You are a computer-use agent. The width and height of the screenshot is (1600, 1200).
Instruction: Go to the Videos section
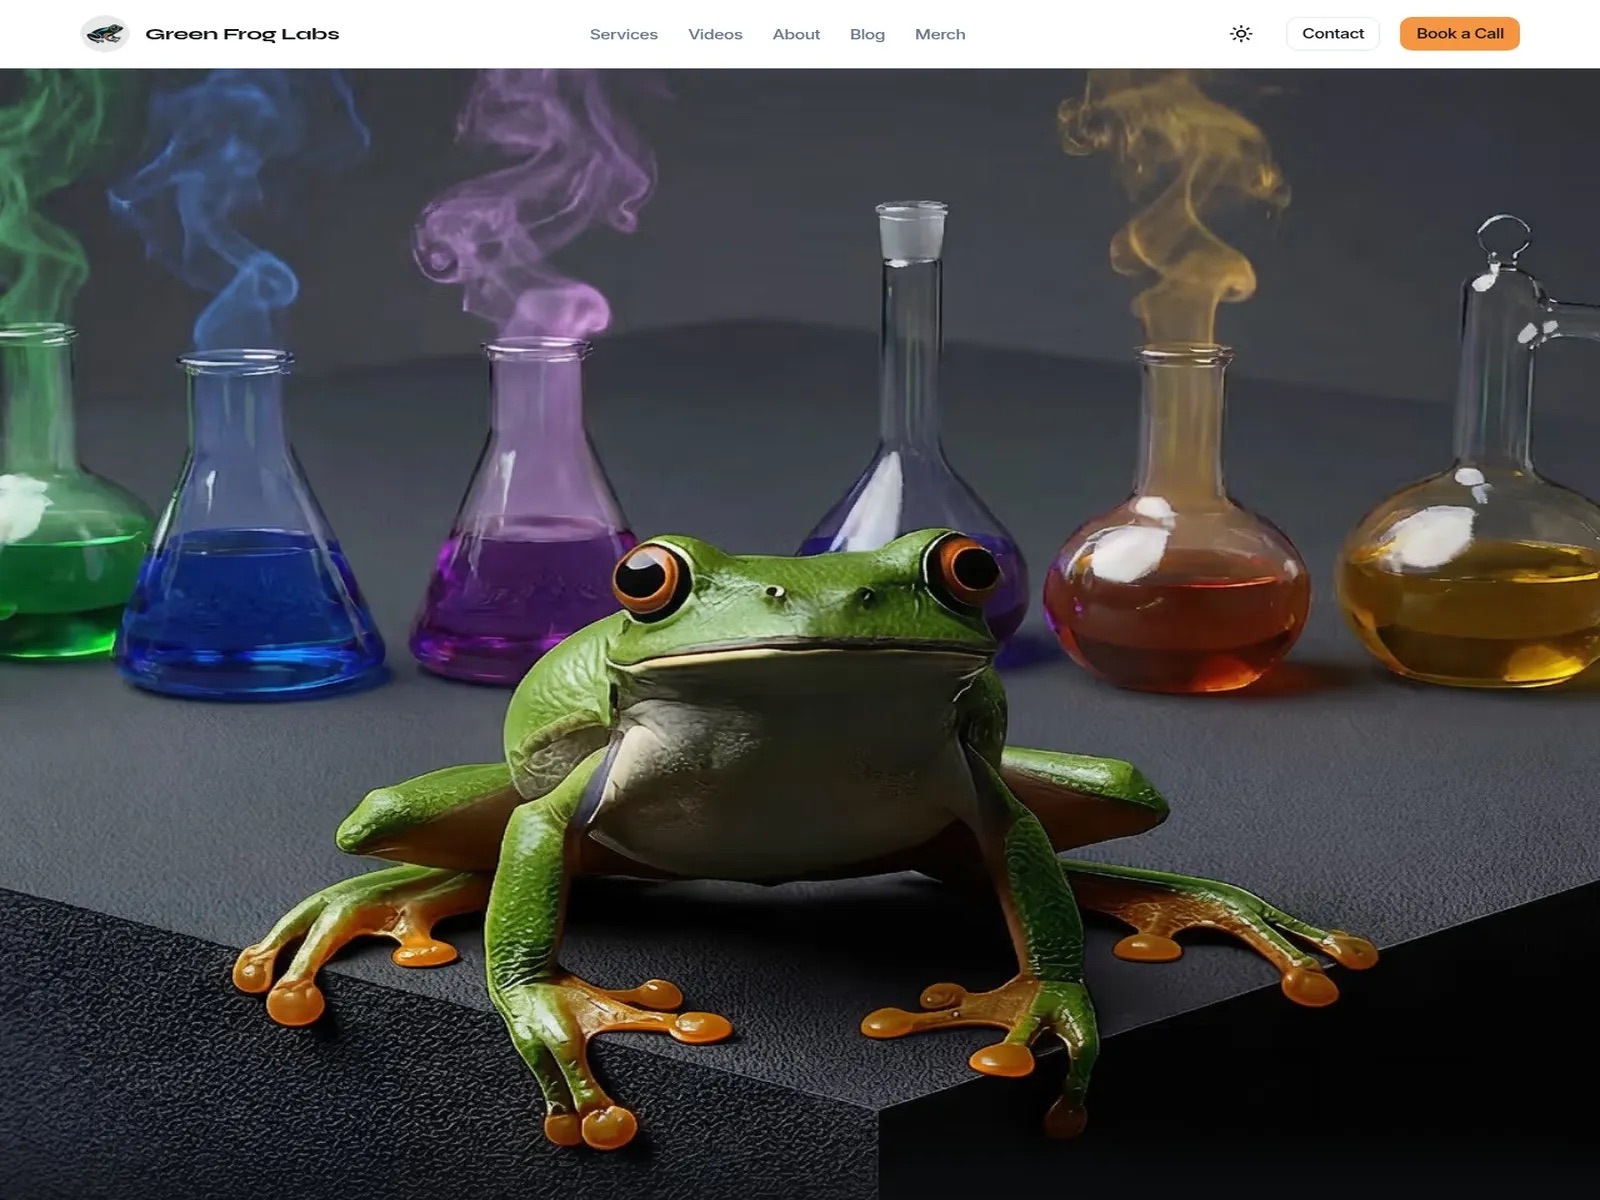point(715,34)
